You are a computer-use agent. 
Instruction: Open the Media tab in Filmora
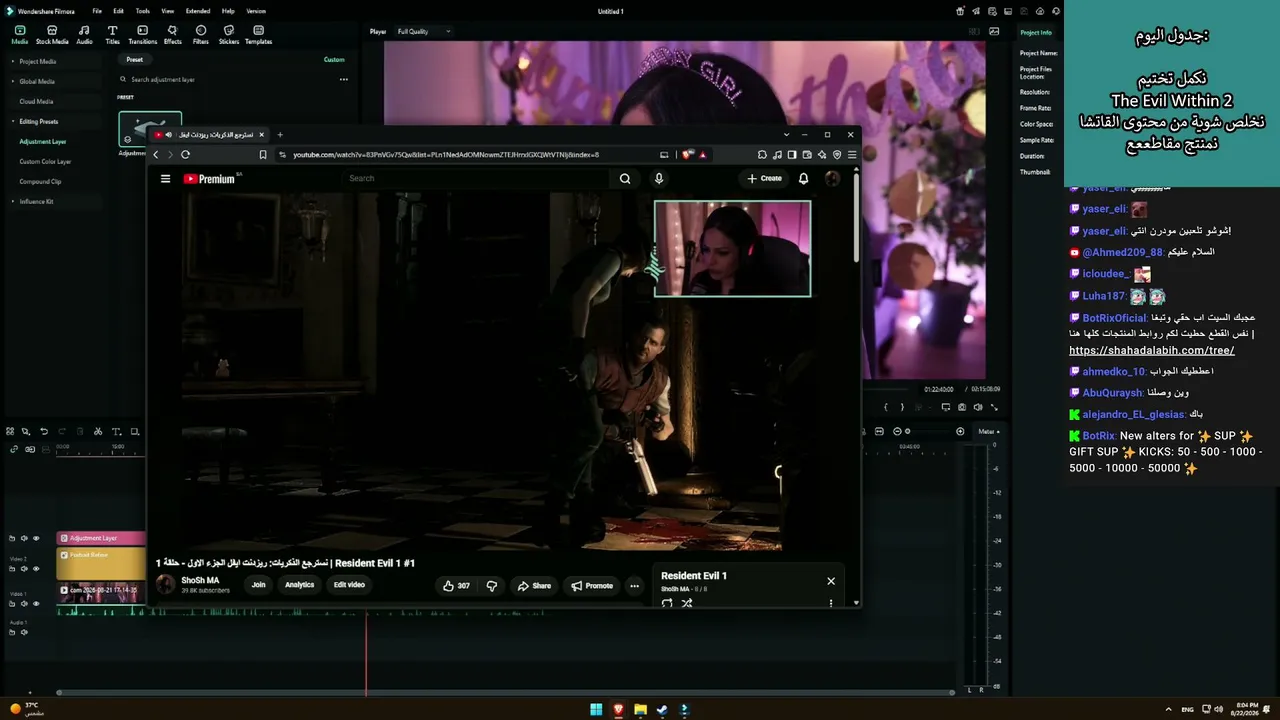(x=19, y=35)
